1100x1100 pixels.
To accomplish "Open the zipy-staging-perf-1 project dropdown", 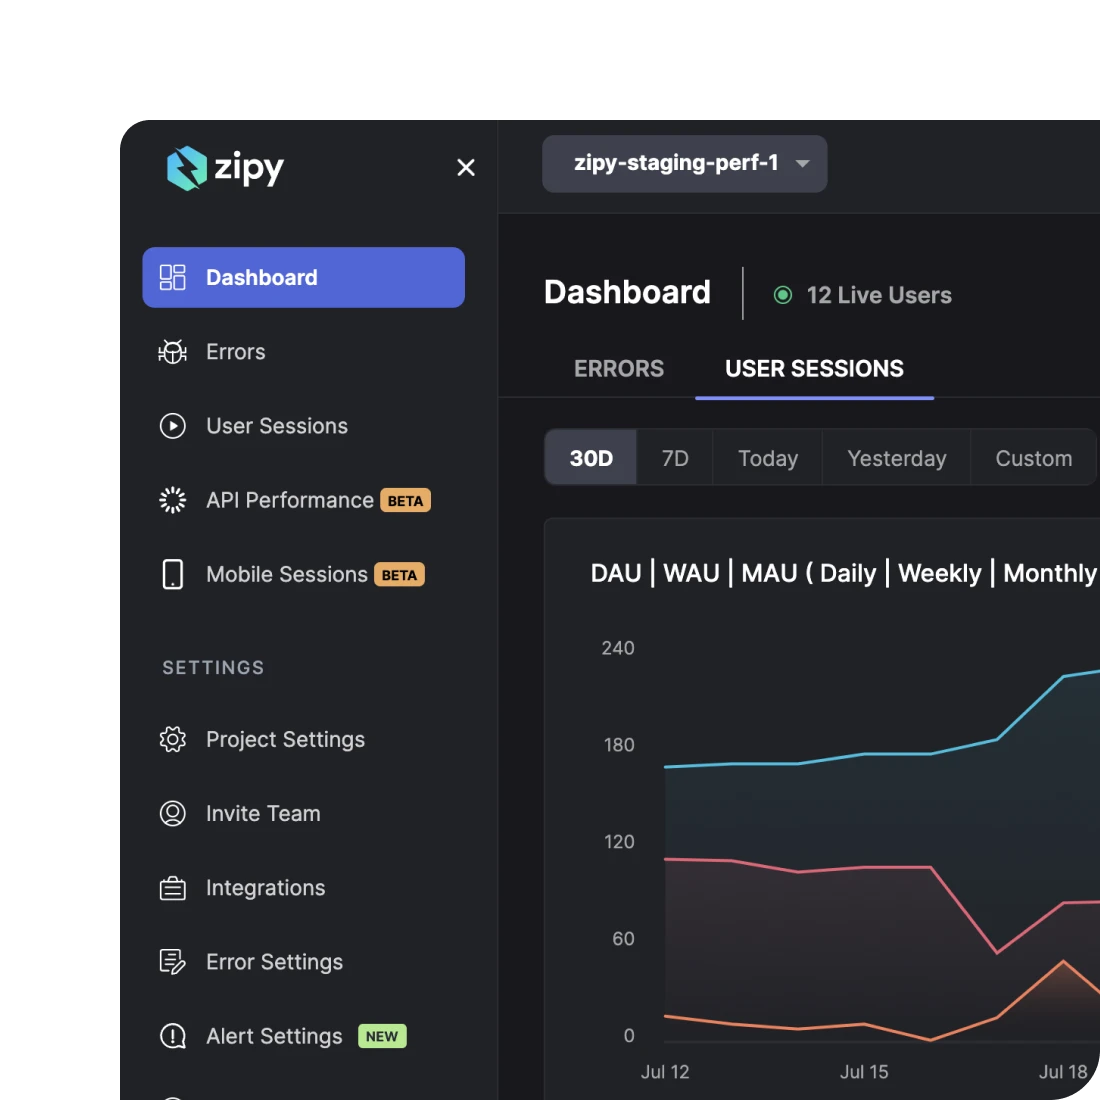I will tap(685, 164).
